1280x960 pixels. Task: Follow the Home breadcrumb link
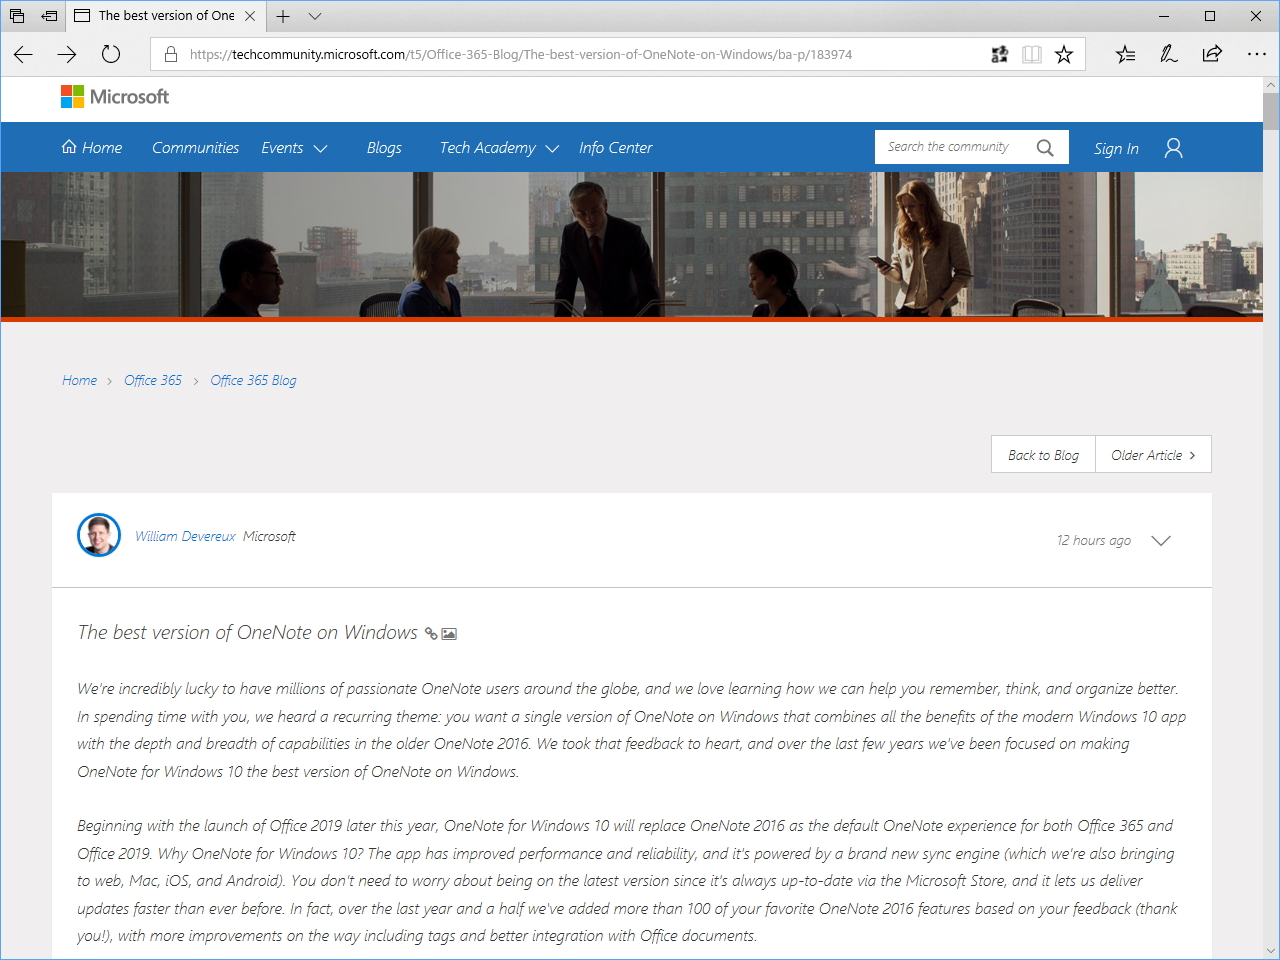click(80, 381)
